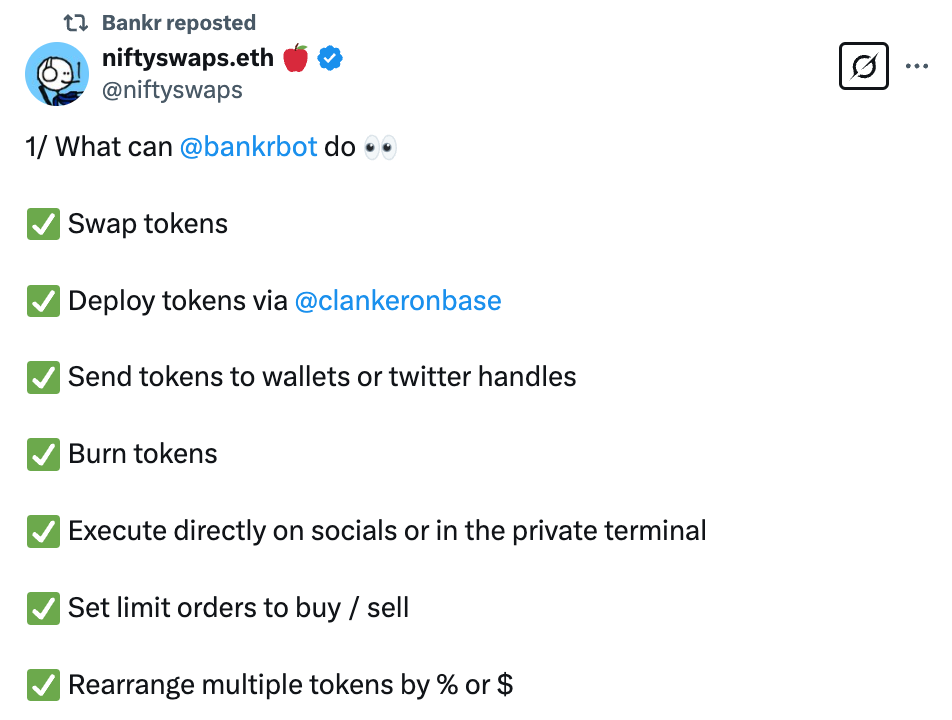Click the checkmark beside Burn tokens
952x720 pixels.
click(x=43, y=454)
